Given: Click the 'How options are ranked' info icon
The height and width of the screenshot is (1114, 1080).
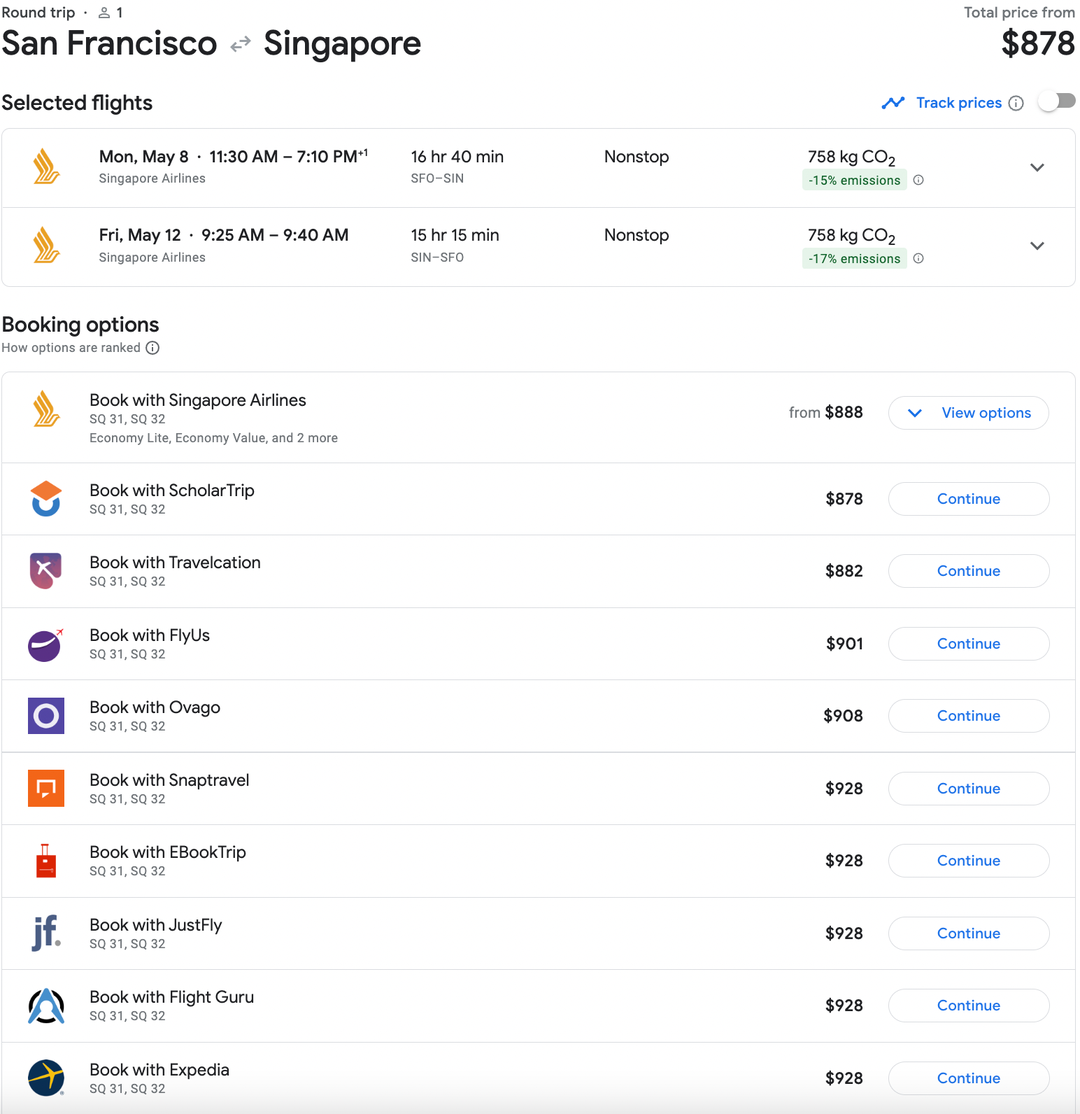Looking at the screenshot, I should 152,348.
